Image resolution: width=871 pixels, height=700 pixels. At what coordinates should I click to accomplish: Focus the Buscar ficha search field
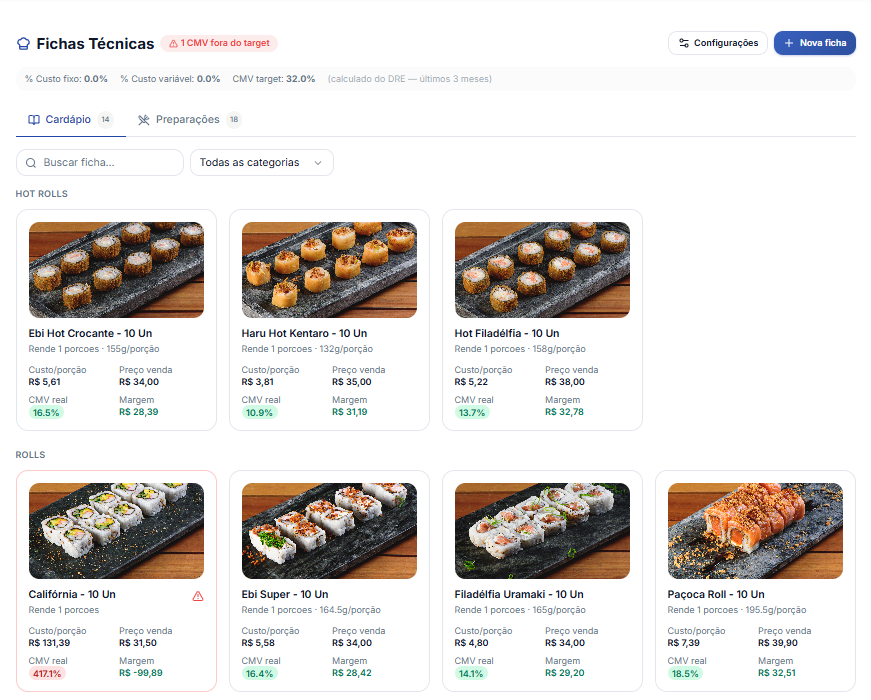pyautogui.click(x=100, y=162)
